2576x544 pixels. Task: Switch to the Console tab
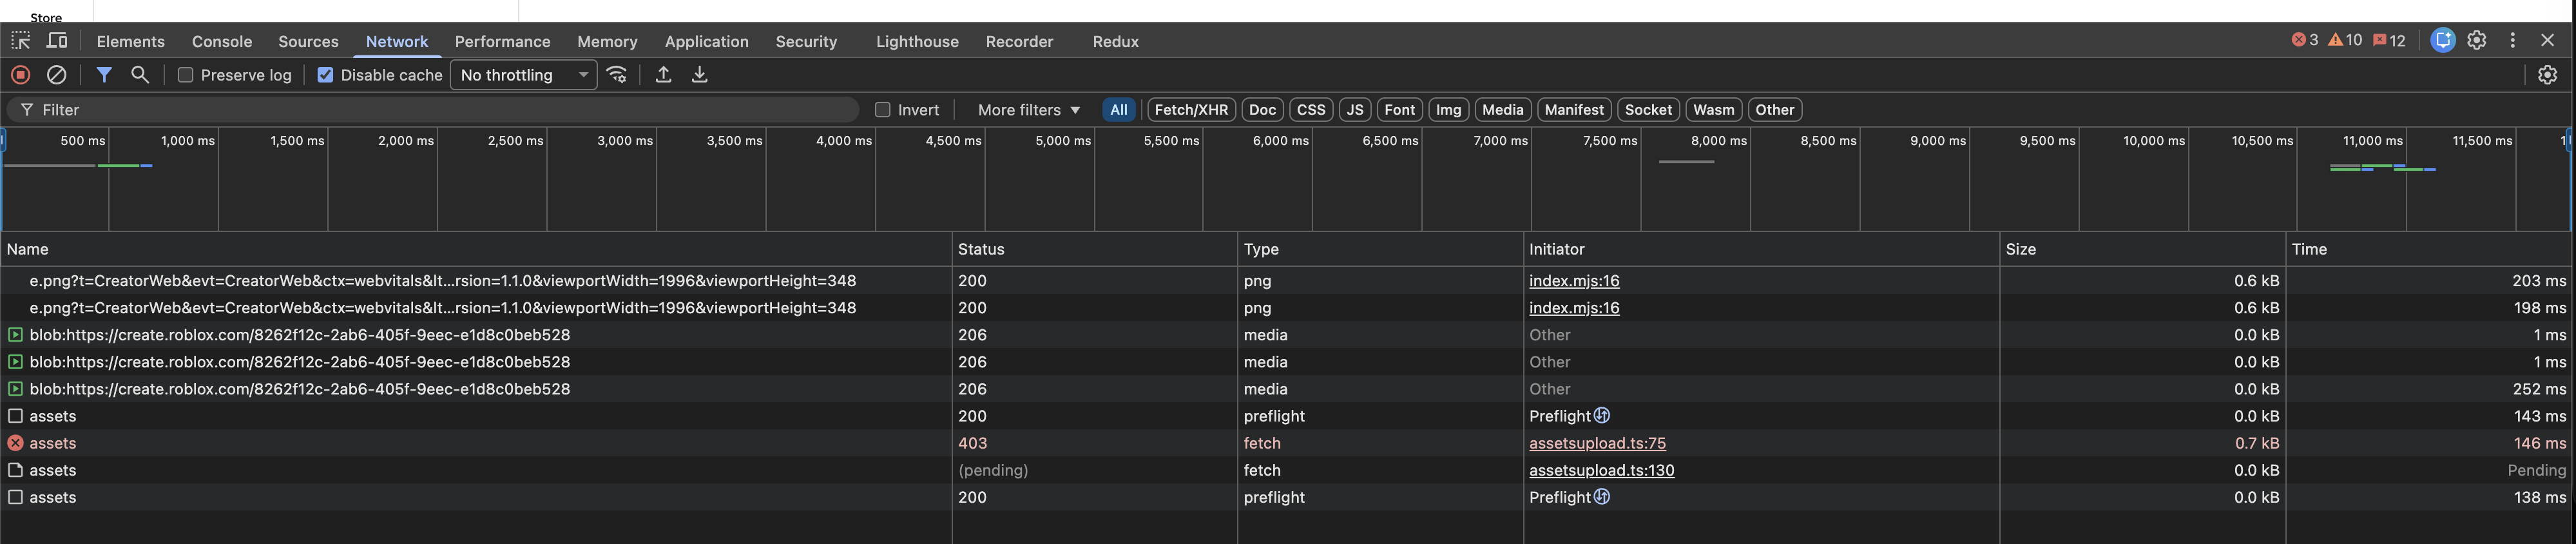coord(222,41)
